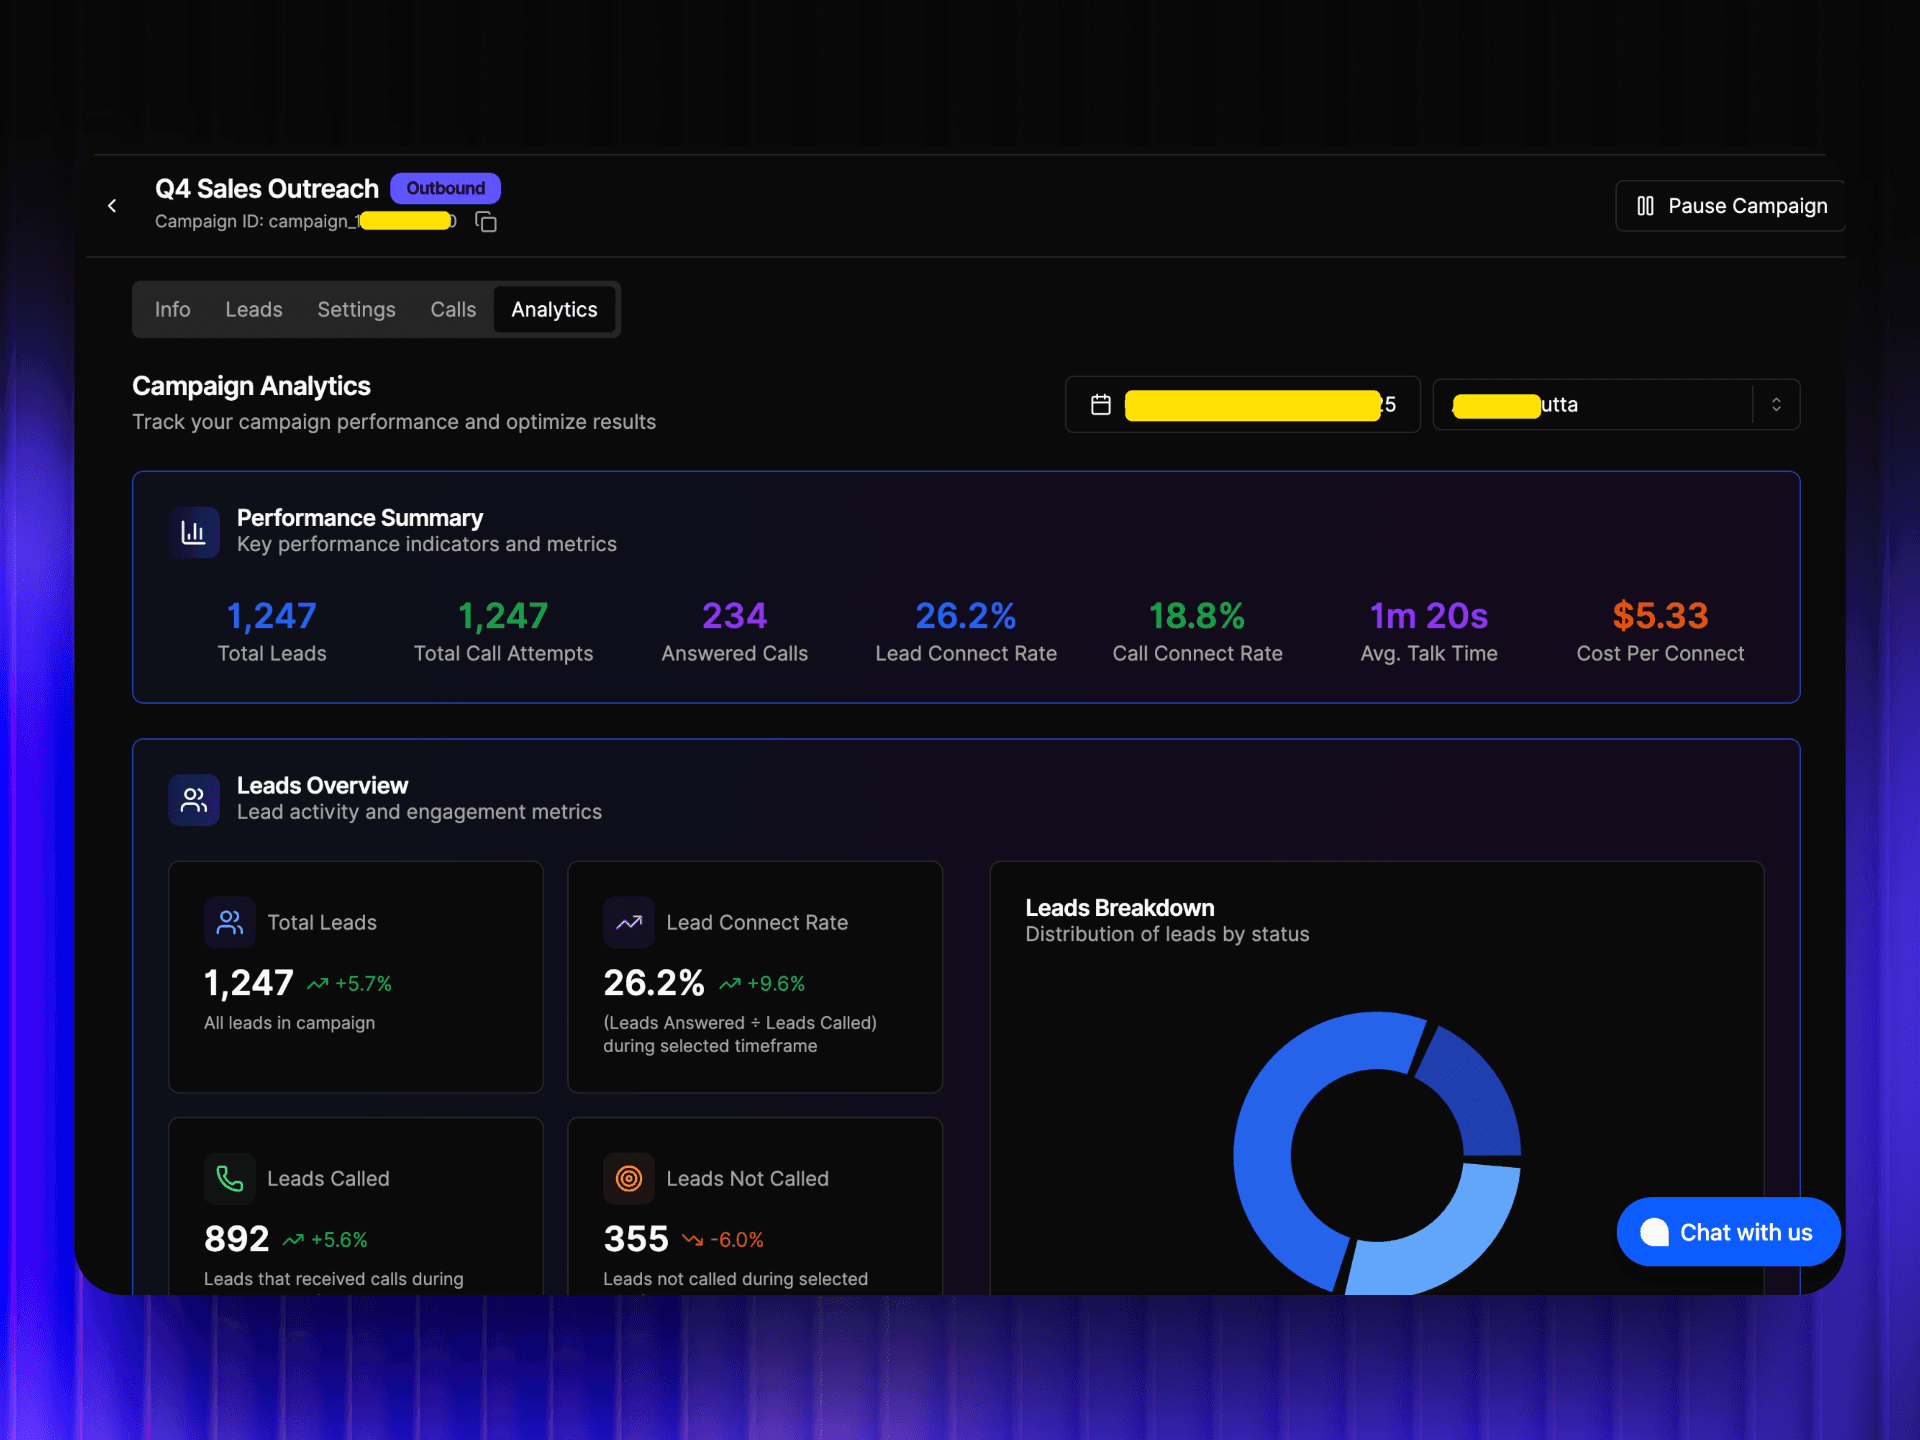Click the Leads Not Called target icon
The height and width of the screenshot is (1440, 1920).
tap(629, 1179)
